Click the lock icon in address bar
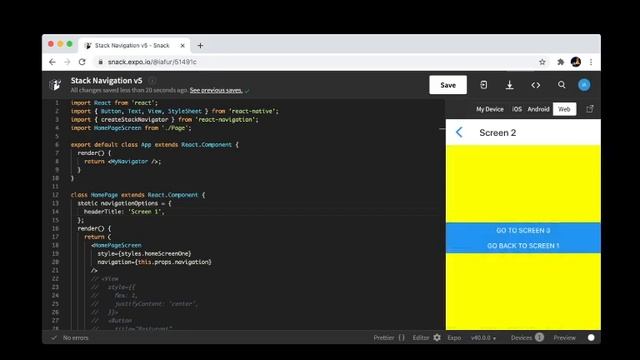This screenshot has height=360, width=640. [x=100, y=62]
